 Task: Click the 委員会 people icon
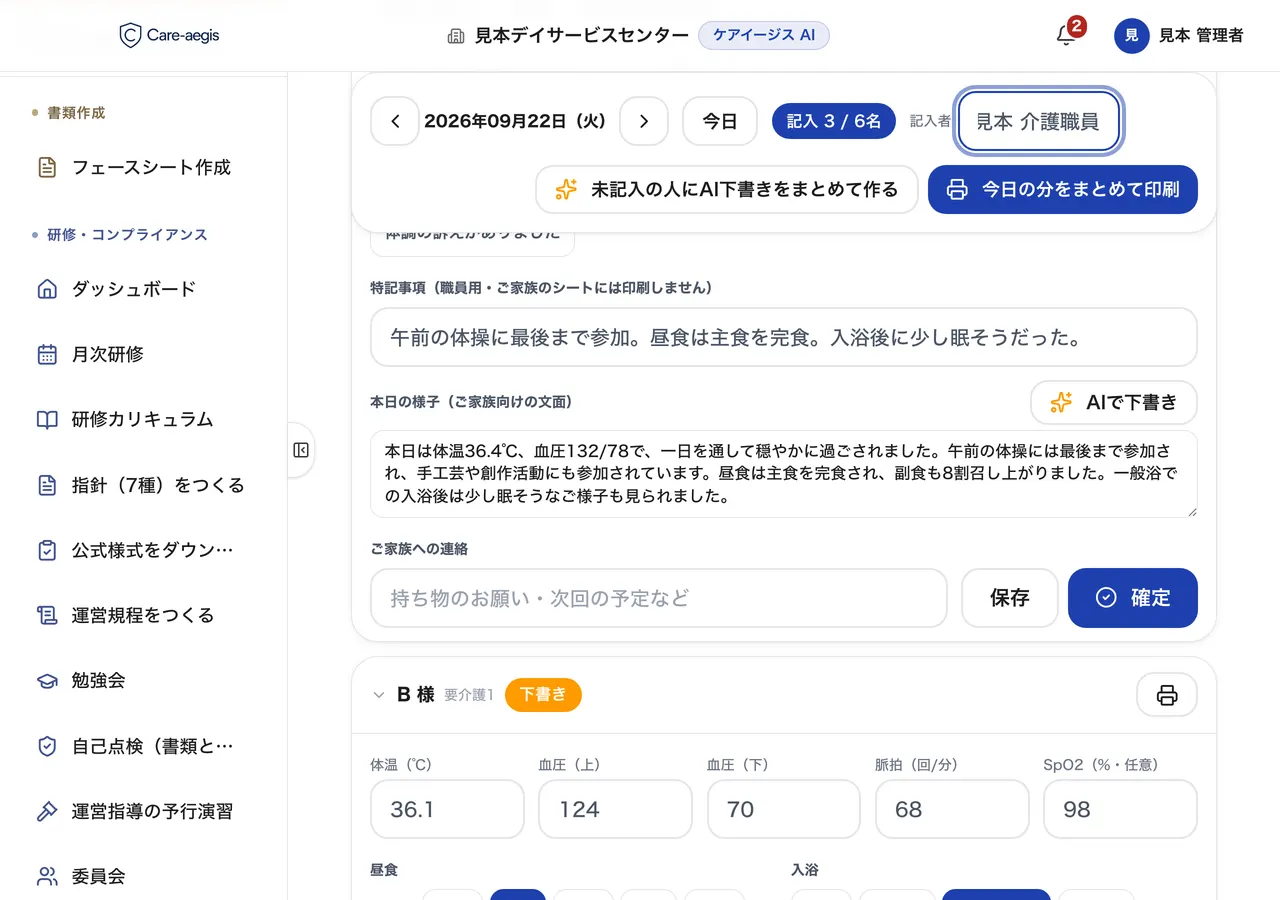pos(47,876)
